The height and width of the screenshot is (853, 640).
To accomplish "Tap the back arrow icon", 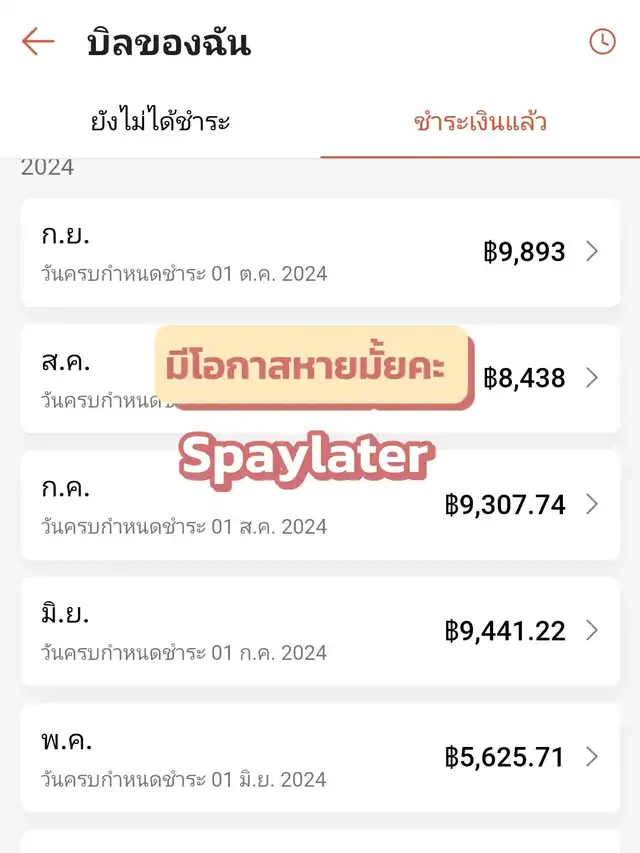I will tap(38, 41).
